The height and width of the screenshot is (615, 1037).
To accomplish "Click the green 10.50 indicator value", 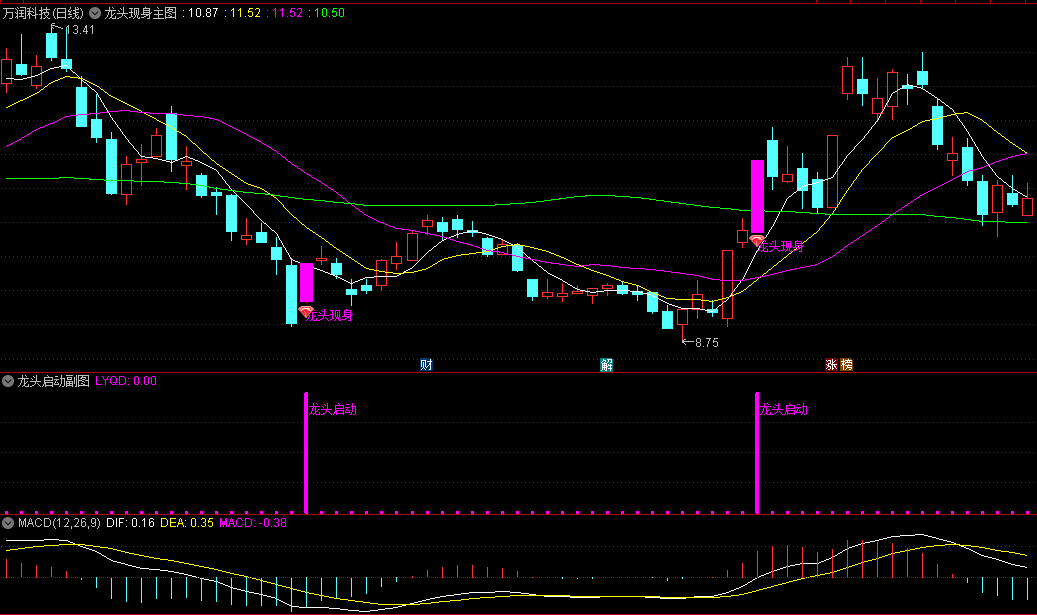I will (329, 13).
